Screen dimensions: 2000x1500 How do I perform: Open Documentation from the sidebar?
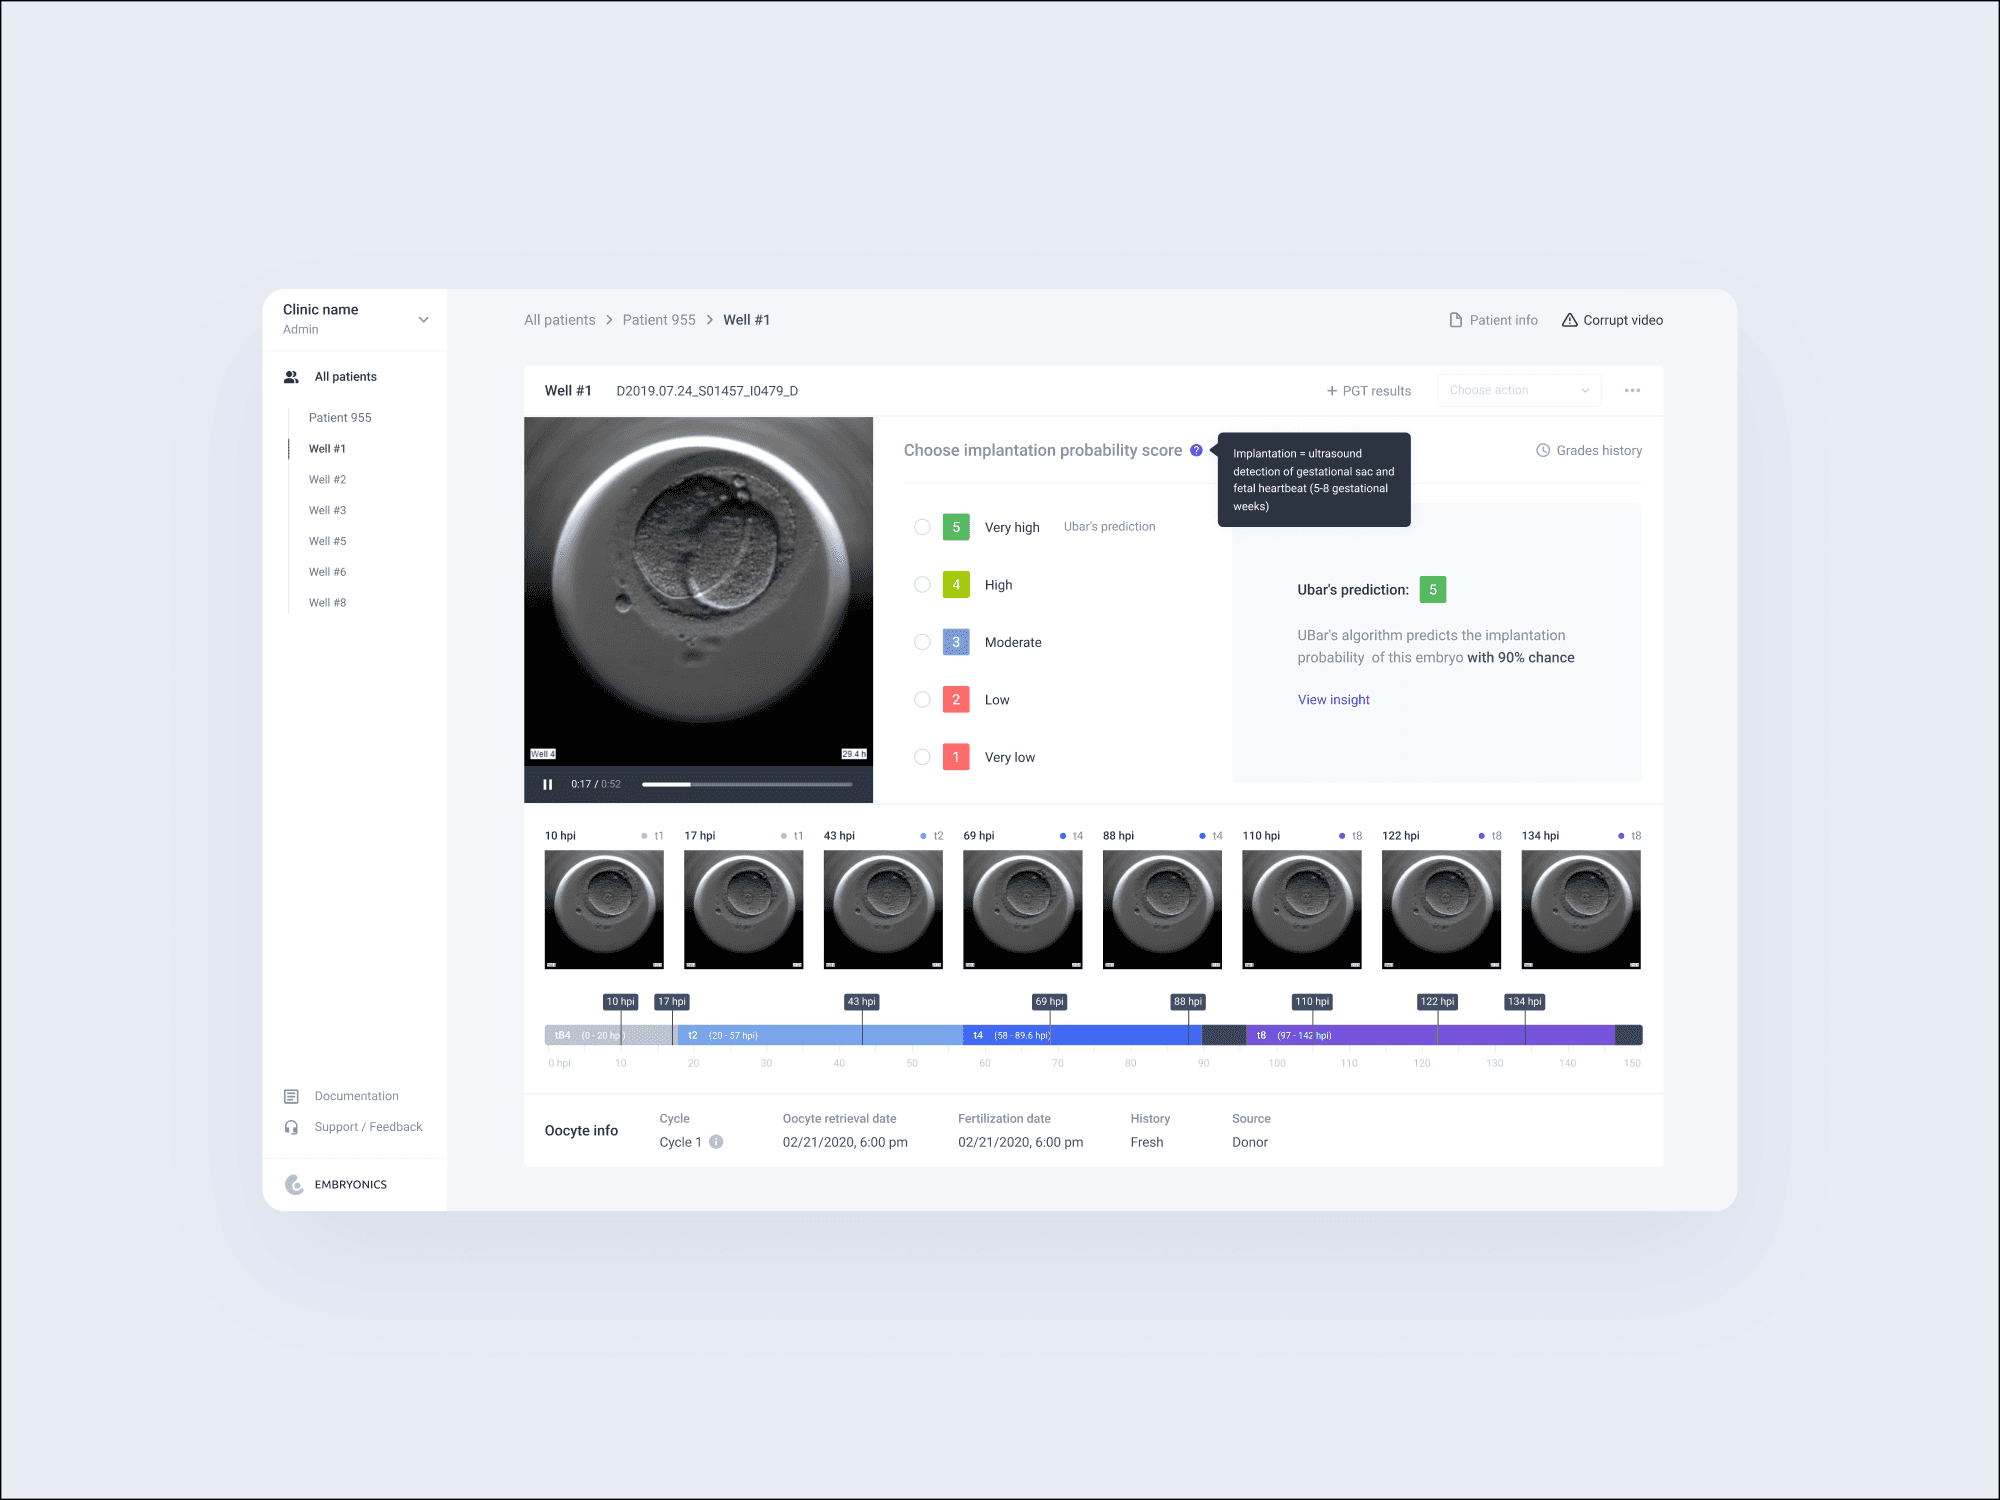coord(356,1095)
